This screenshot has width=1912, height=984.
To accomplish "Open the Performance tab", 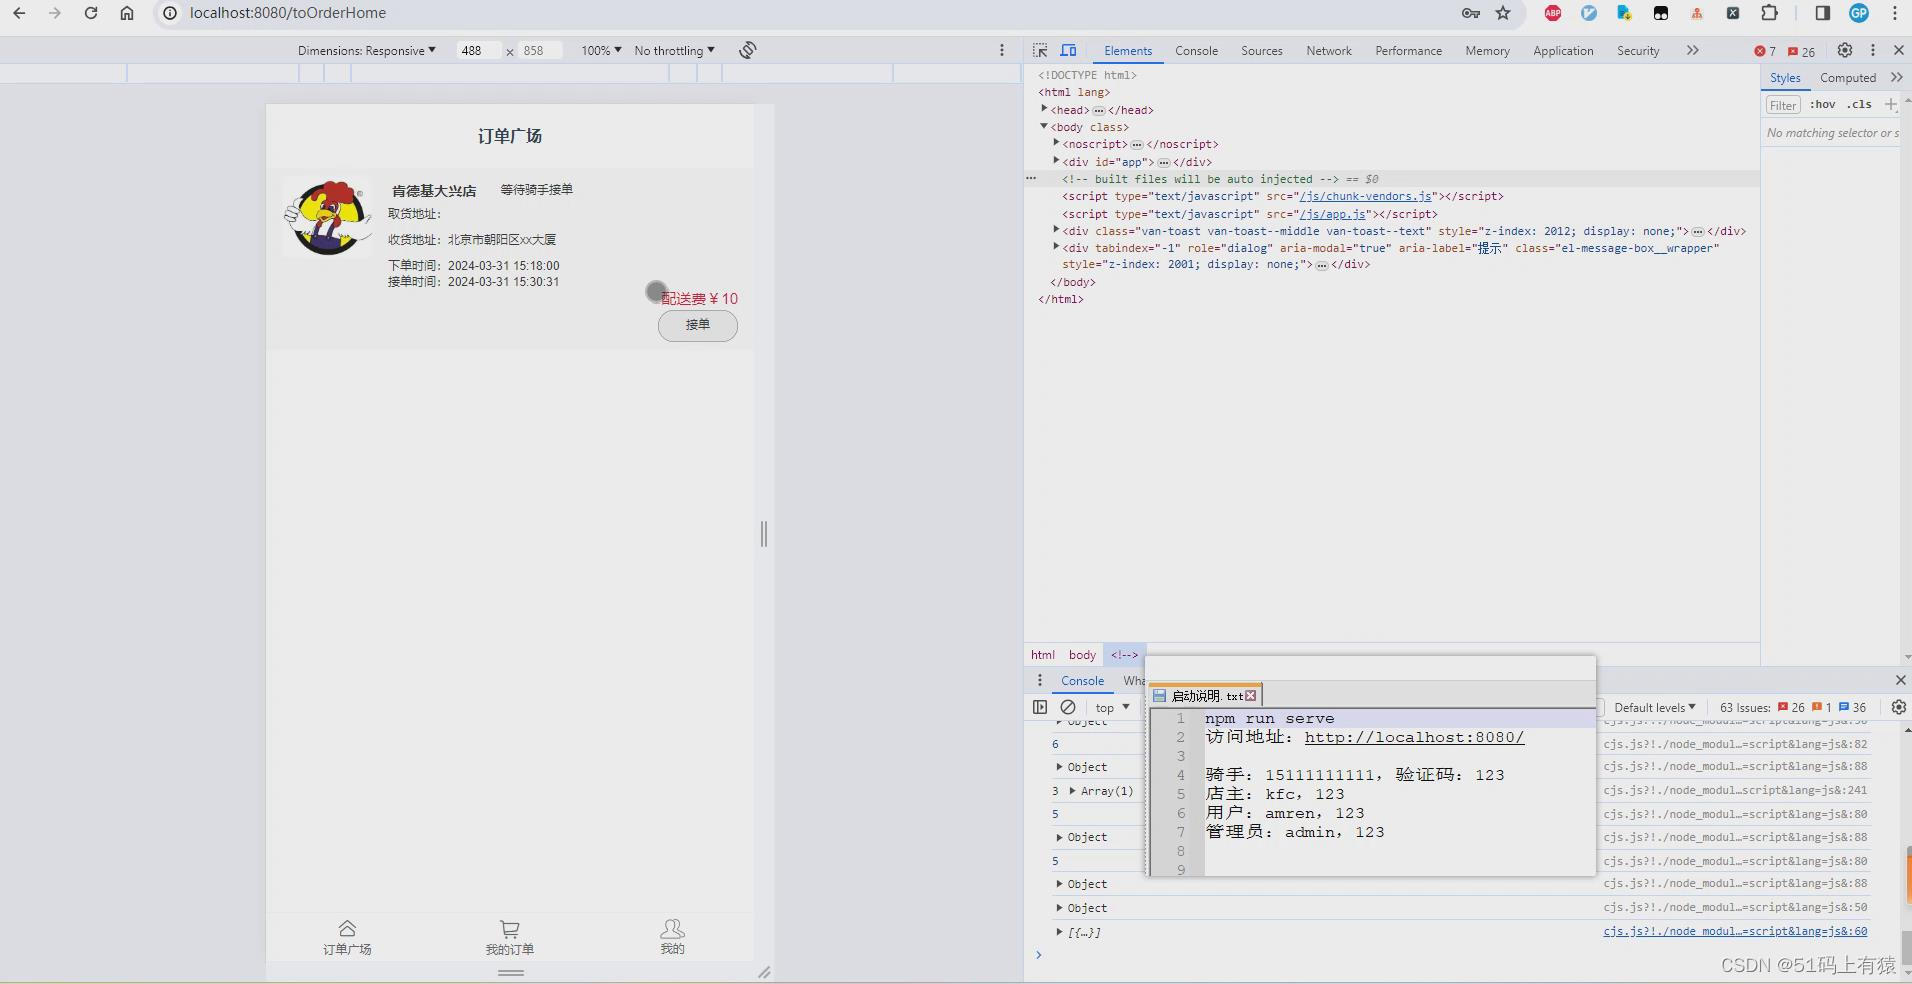I will [1408, 50].
